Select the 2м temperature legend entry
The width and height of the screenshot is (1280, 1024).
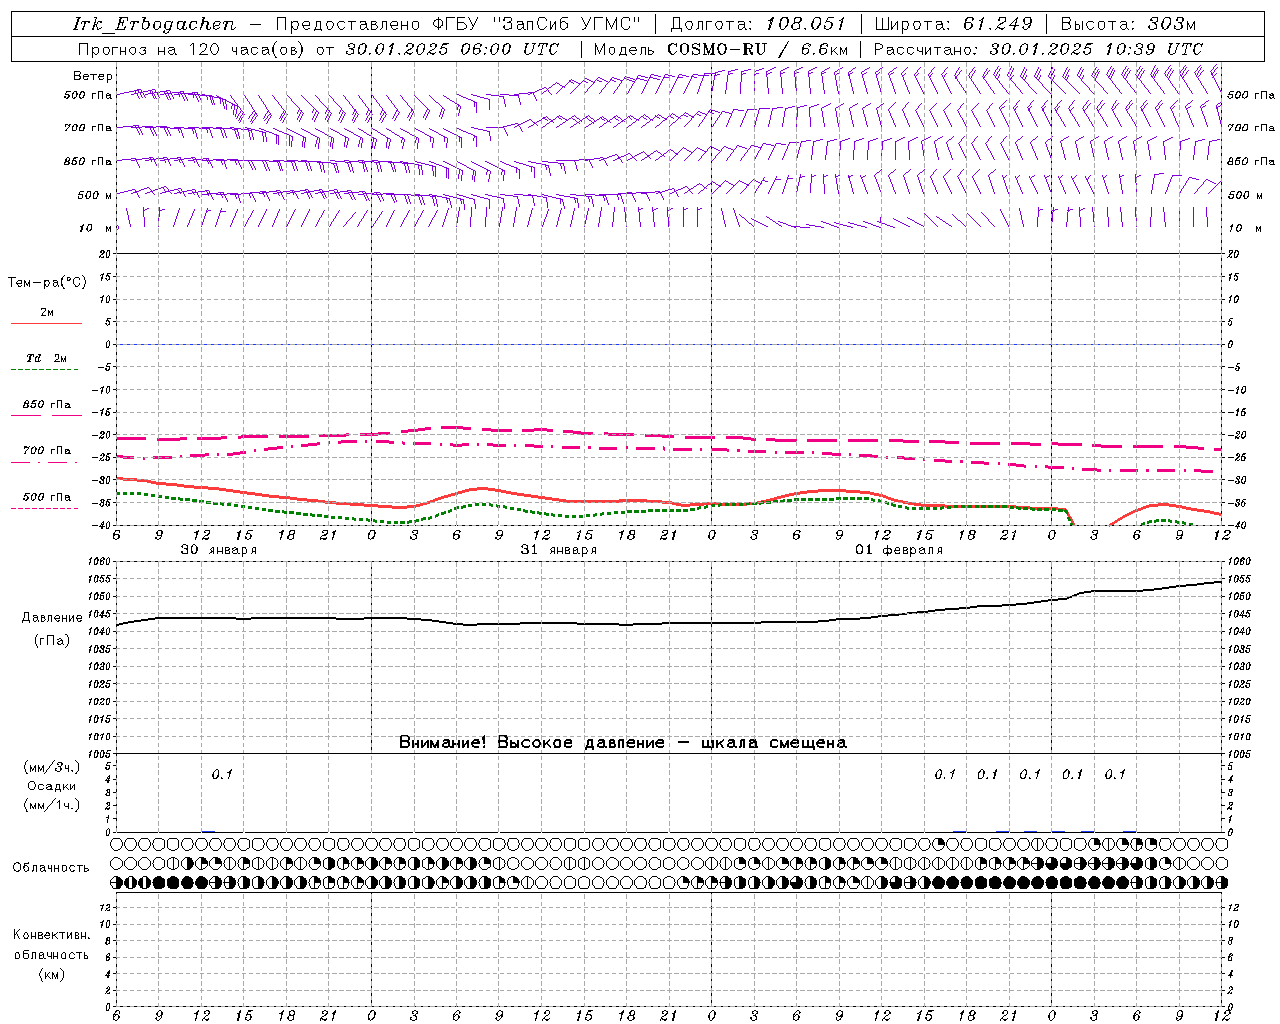(47, 312)
